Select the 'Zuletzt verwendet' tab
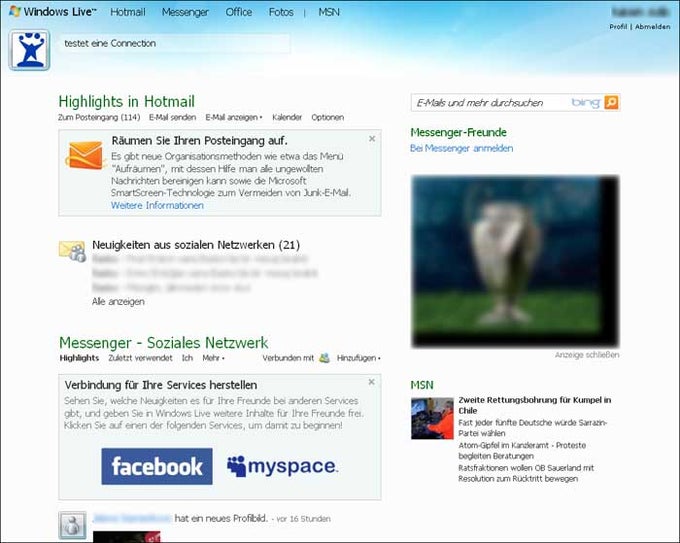Screen dimensions: 680x543 [x=140, y=358]
